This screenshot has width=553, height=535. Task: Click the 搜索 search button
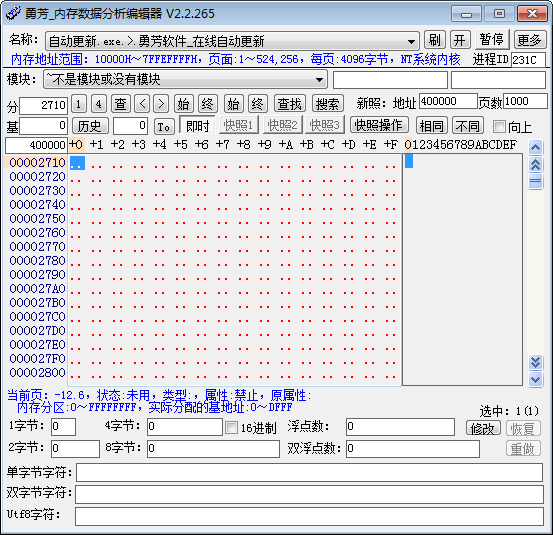(328, 104)
